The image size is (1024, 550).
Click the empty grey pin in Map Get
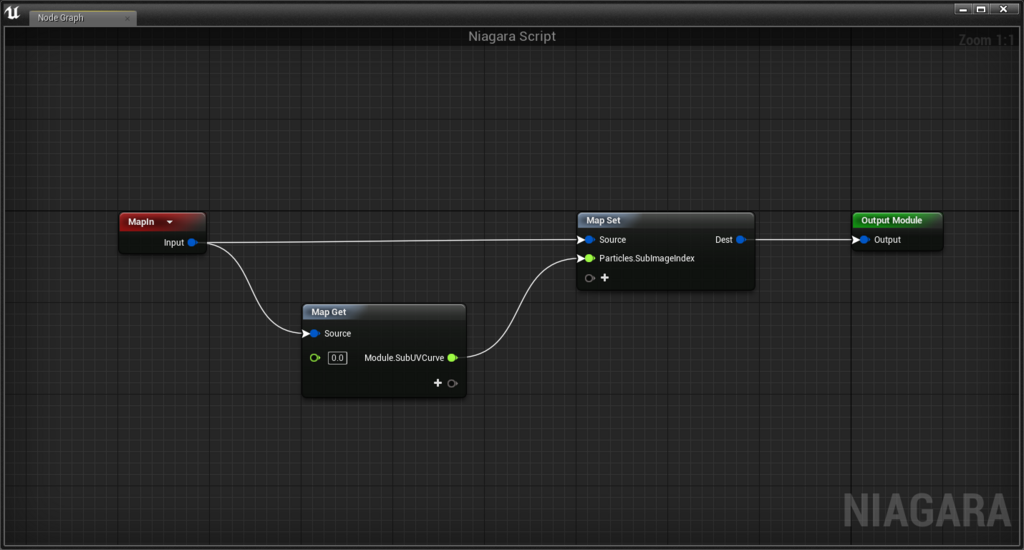(x=452, y=383)
